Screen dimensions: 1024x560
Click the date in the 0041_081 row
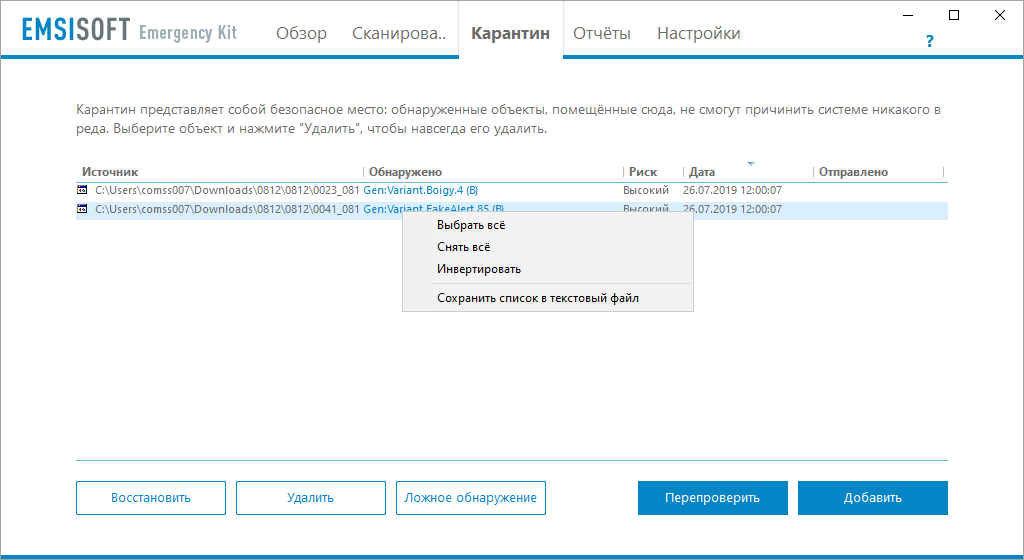coord(732,210)
